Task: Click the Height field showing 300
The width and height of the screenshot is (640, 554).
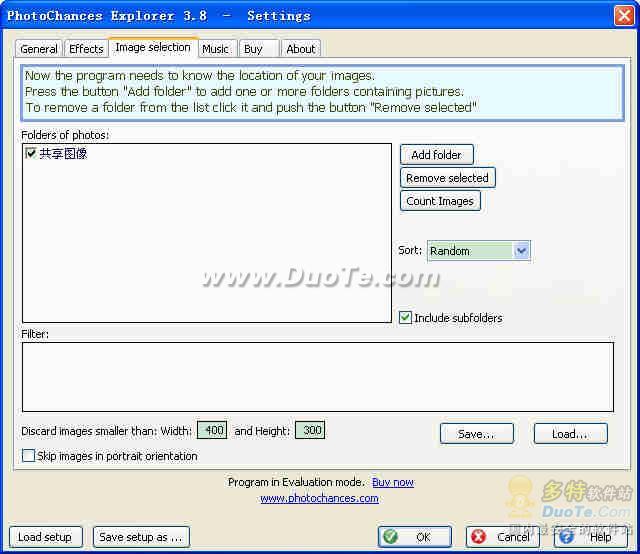Action: pyautogui.click(x=310, y=430)
